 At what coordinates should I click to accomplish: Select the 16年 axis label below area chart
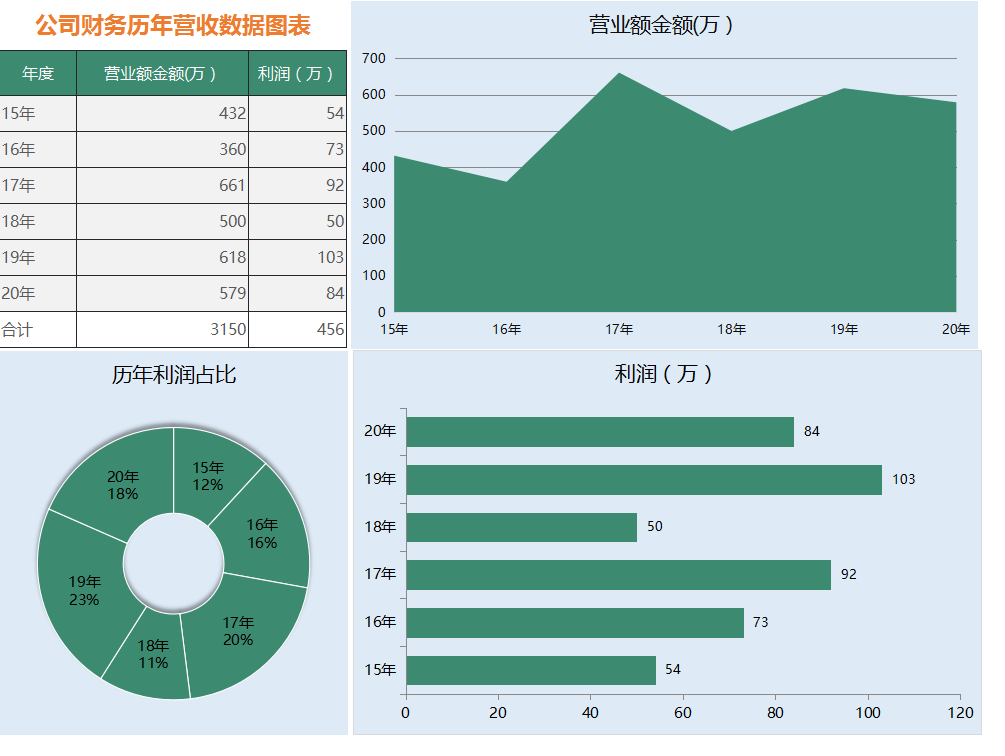pos(506,327)
